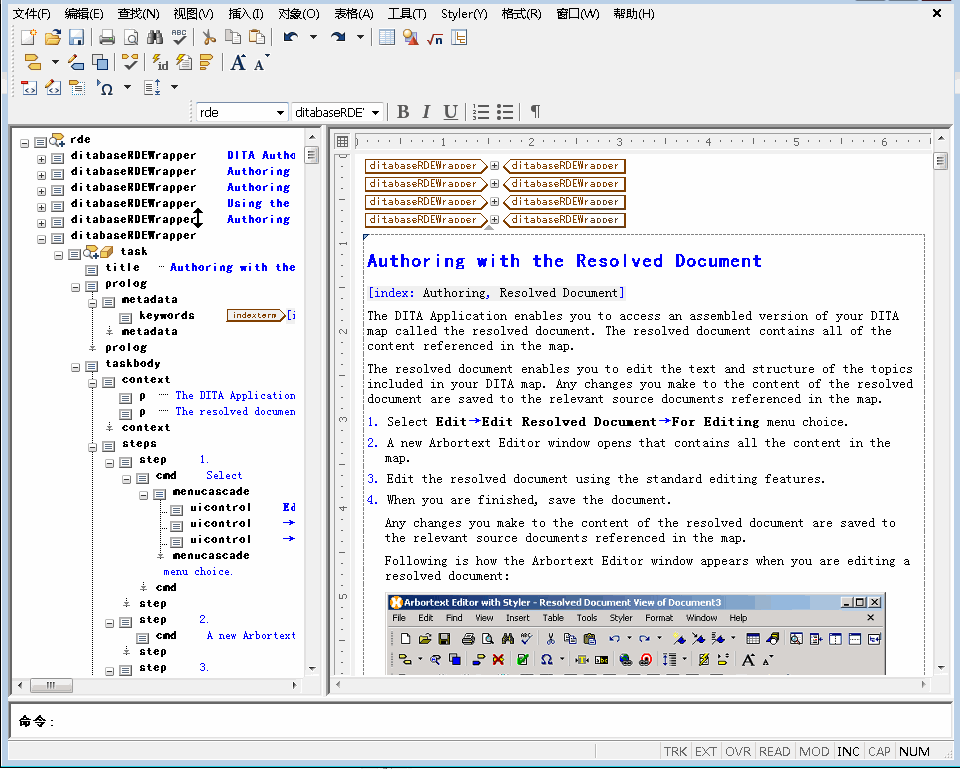Click the document map tree icon in toolbar
960x769 pixels.
[459, 37]
